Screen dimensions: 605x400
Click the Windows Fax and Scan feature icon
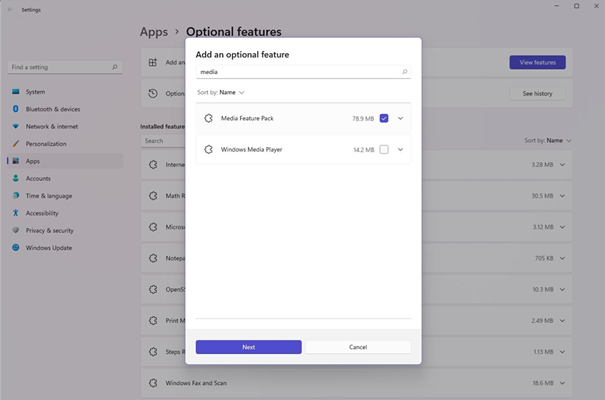pos(153,383)
